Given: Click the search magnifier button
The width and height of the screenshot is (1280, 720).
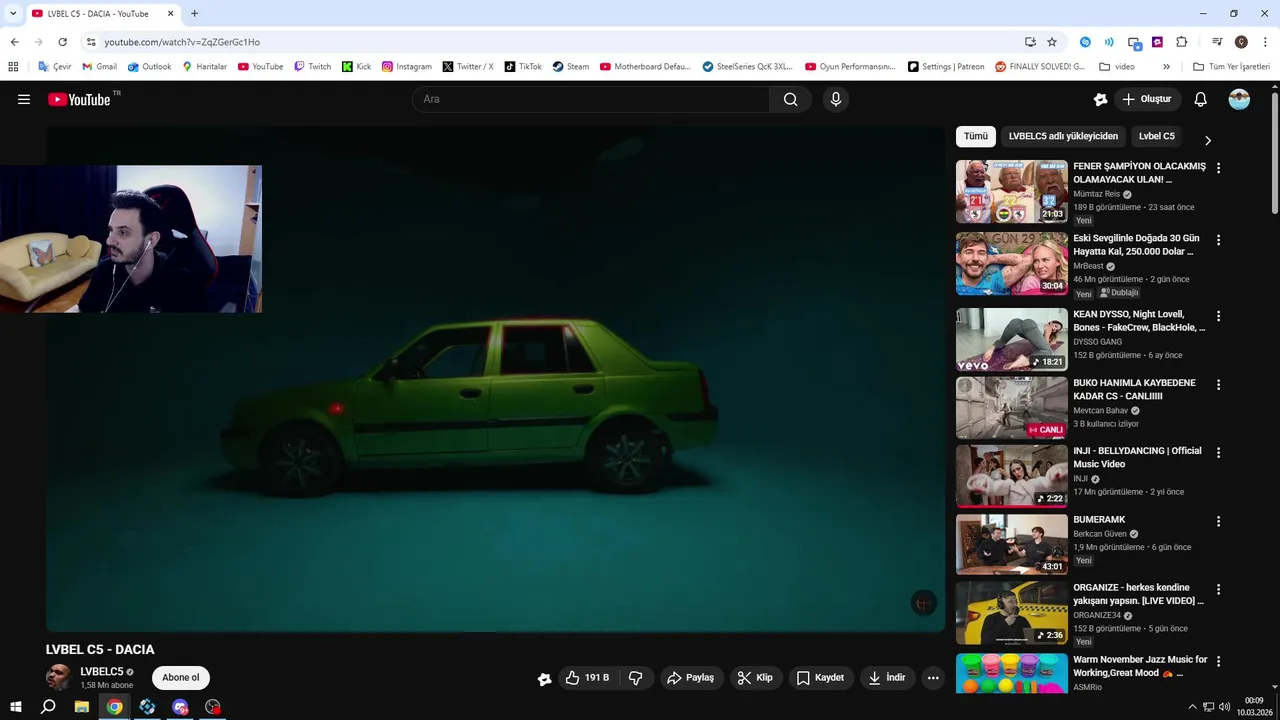Looking at the screenshot, I should pos(790,99).
